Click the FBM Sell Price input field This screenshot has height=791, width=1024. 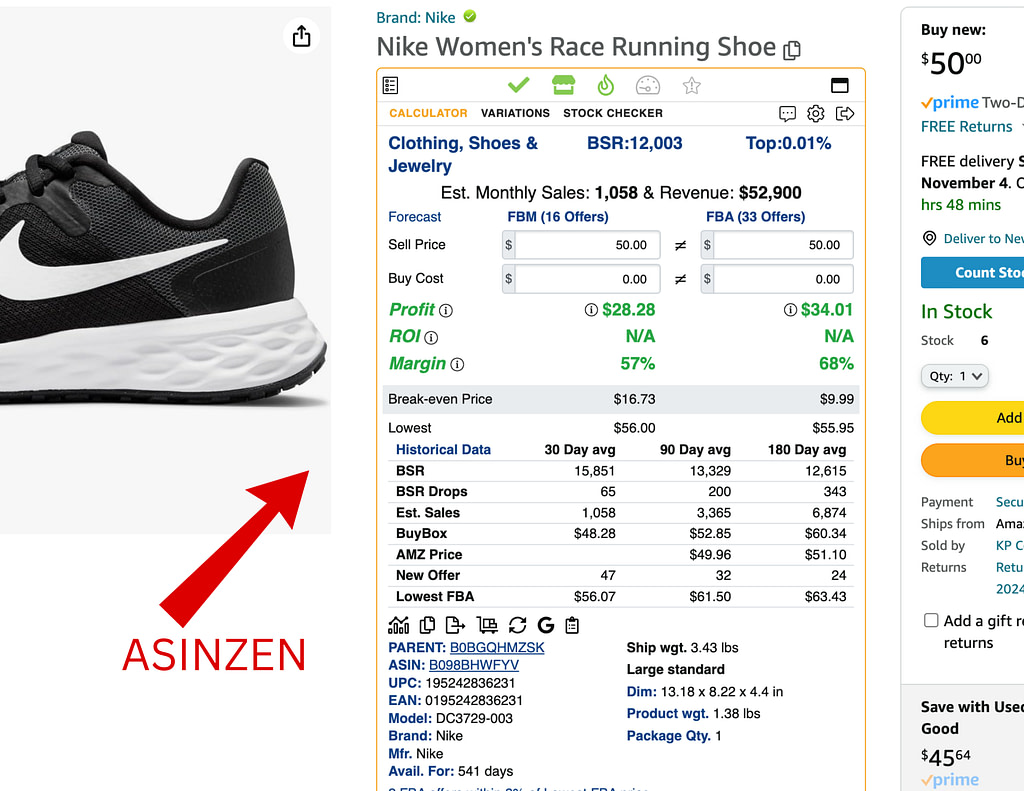[x=583, y=245]
